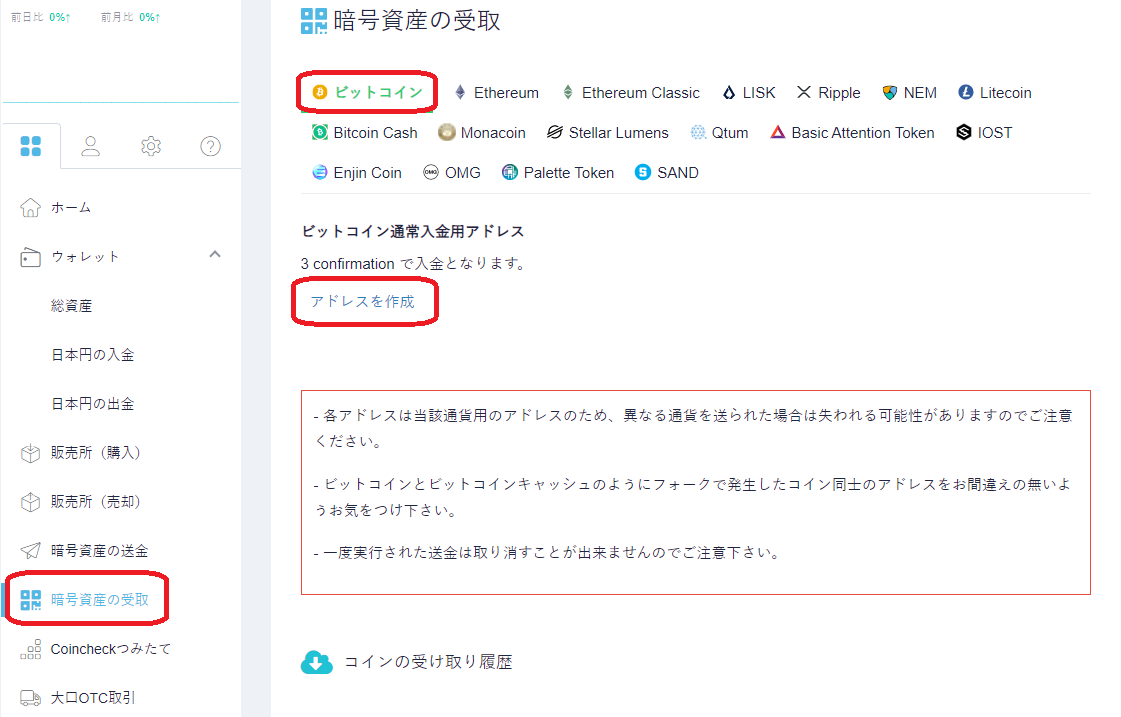Click the box icon beside 販売所（売却）

click(x=30, y=502)
